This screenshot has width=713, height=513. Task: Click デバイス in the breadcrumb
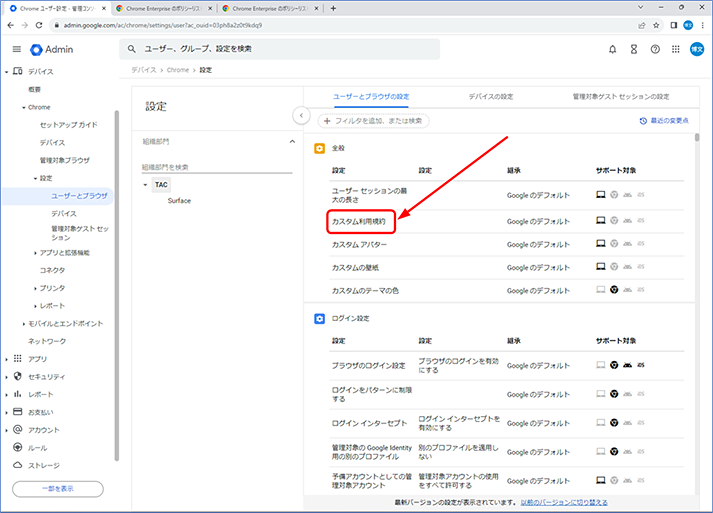pos(144,70)
